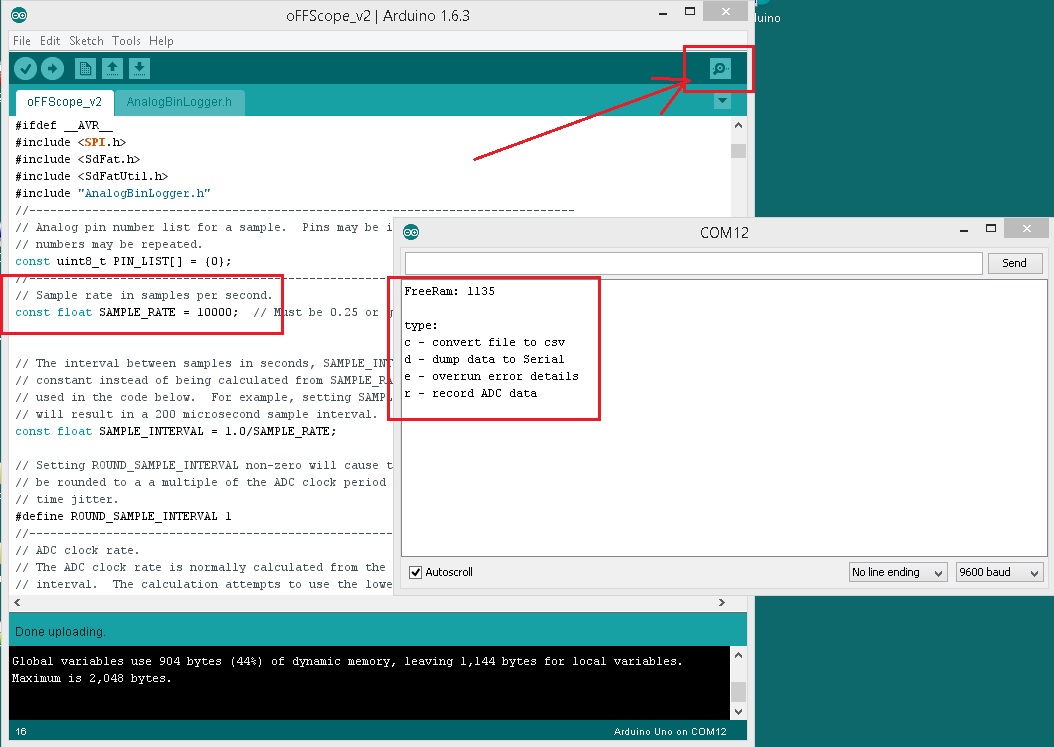Image resolution: width=1054 pixels, height=747 pixels.
Task: Click the Verify sketch checkmark icon
Action: 25,68
